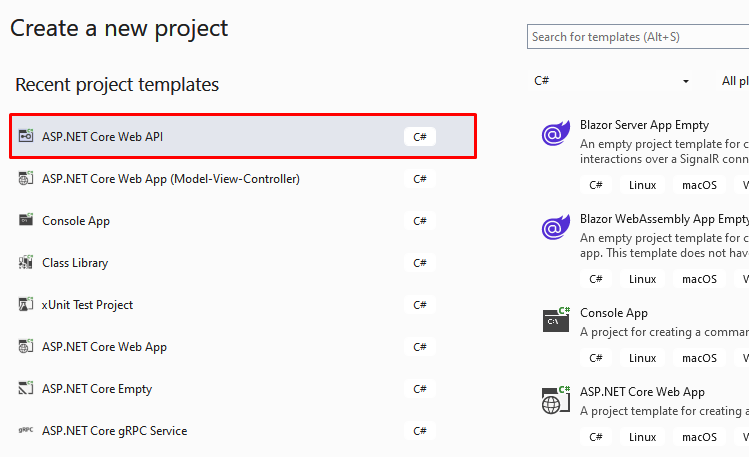Click the Linux tag under Blazor Server App Empty

[x=642, y=185]
